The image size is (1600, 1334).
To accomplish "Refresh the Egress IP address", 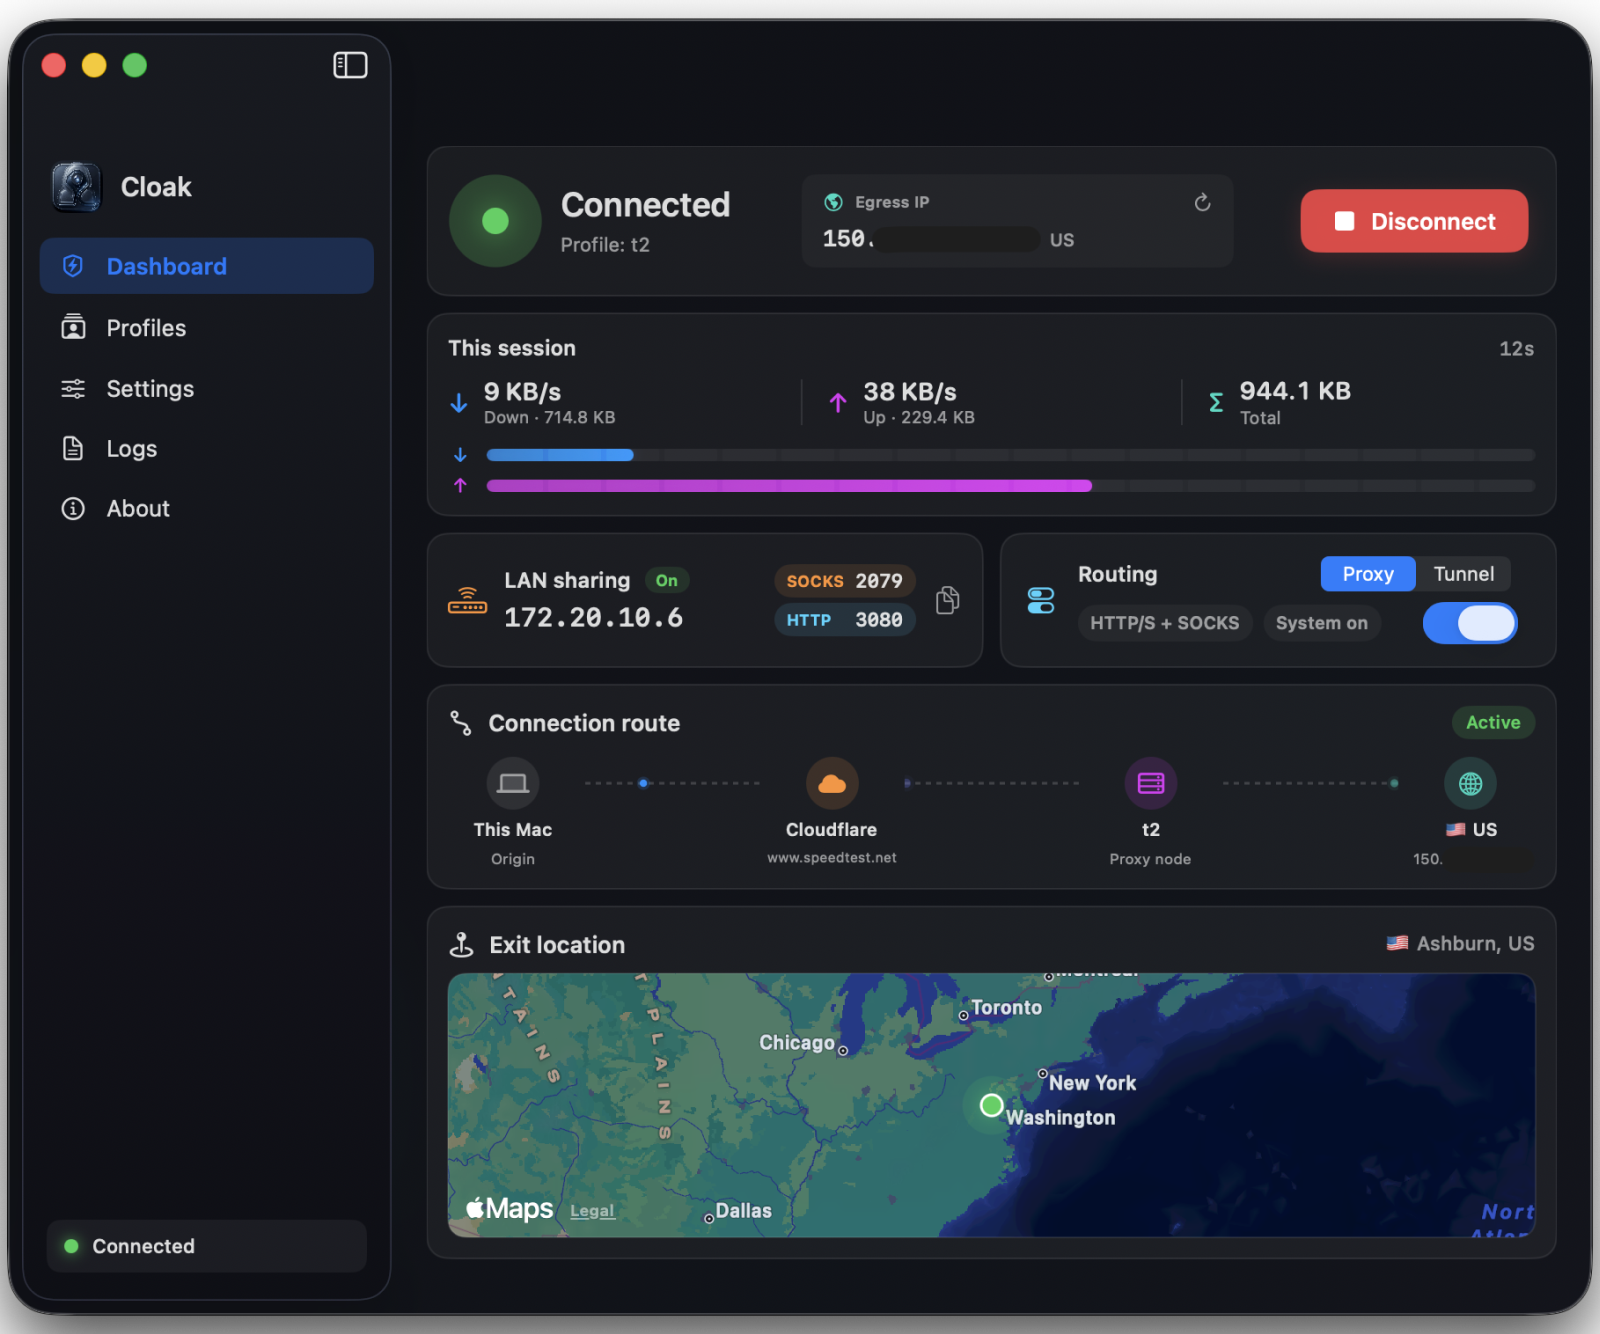I will point(1202,203).
